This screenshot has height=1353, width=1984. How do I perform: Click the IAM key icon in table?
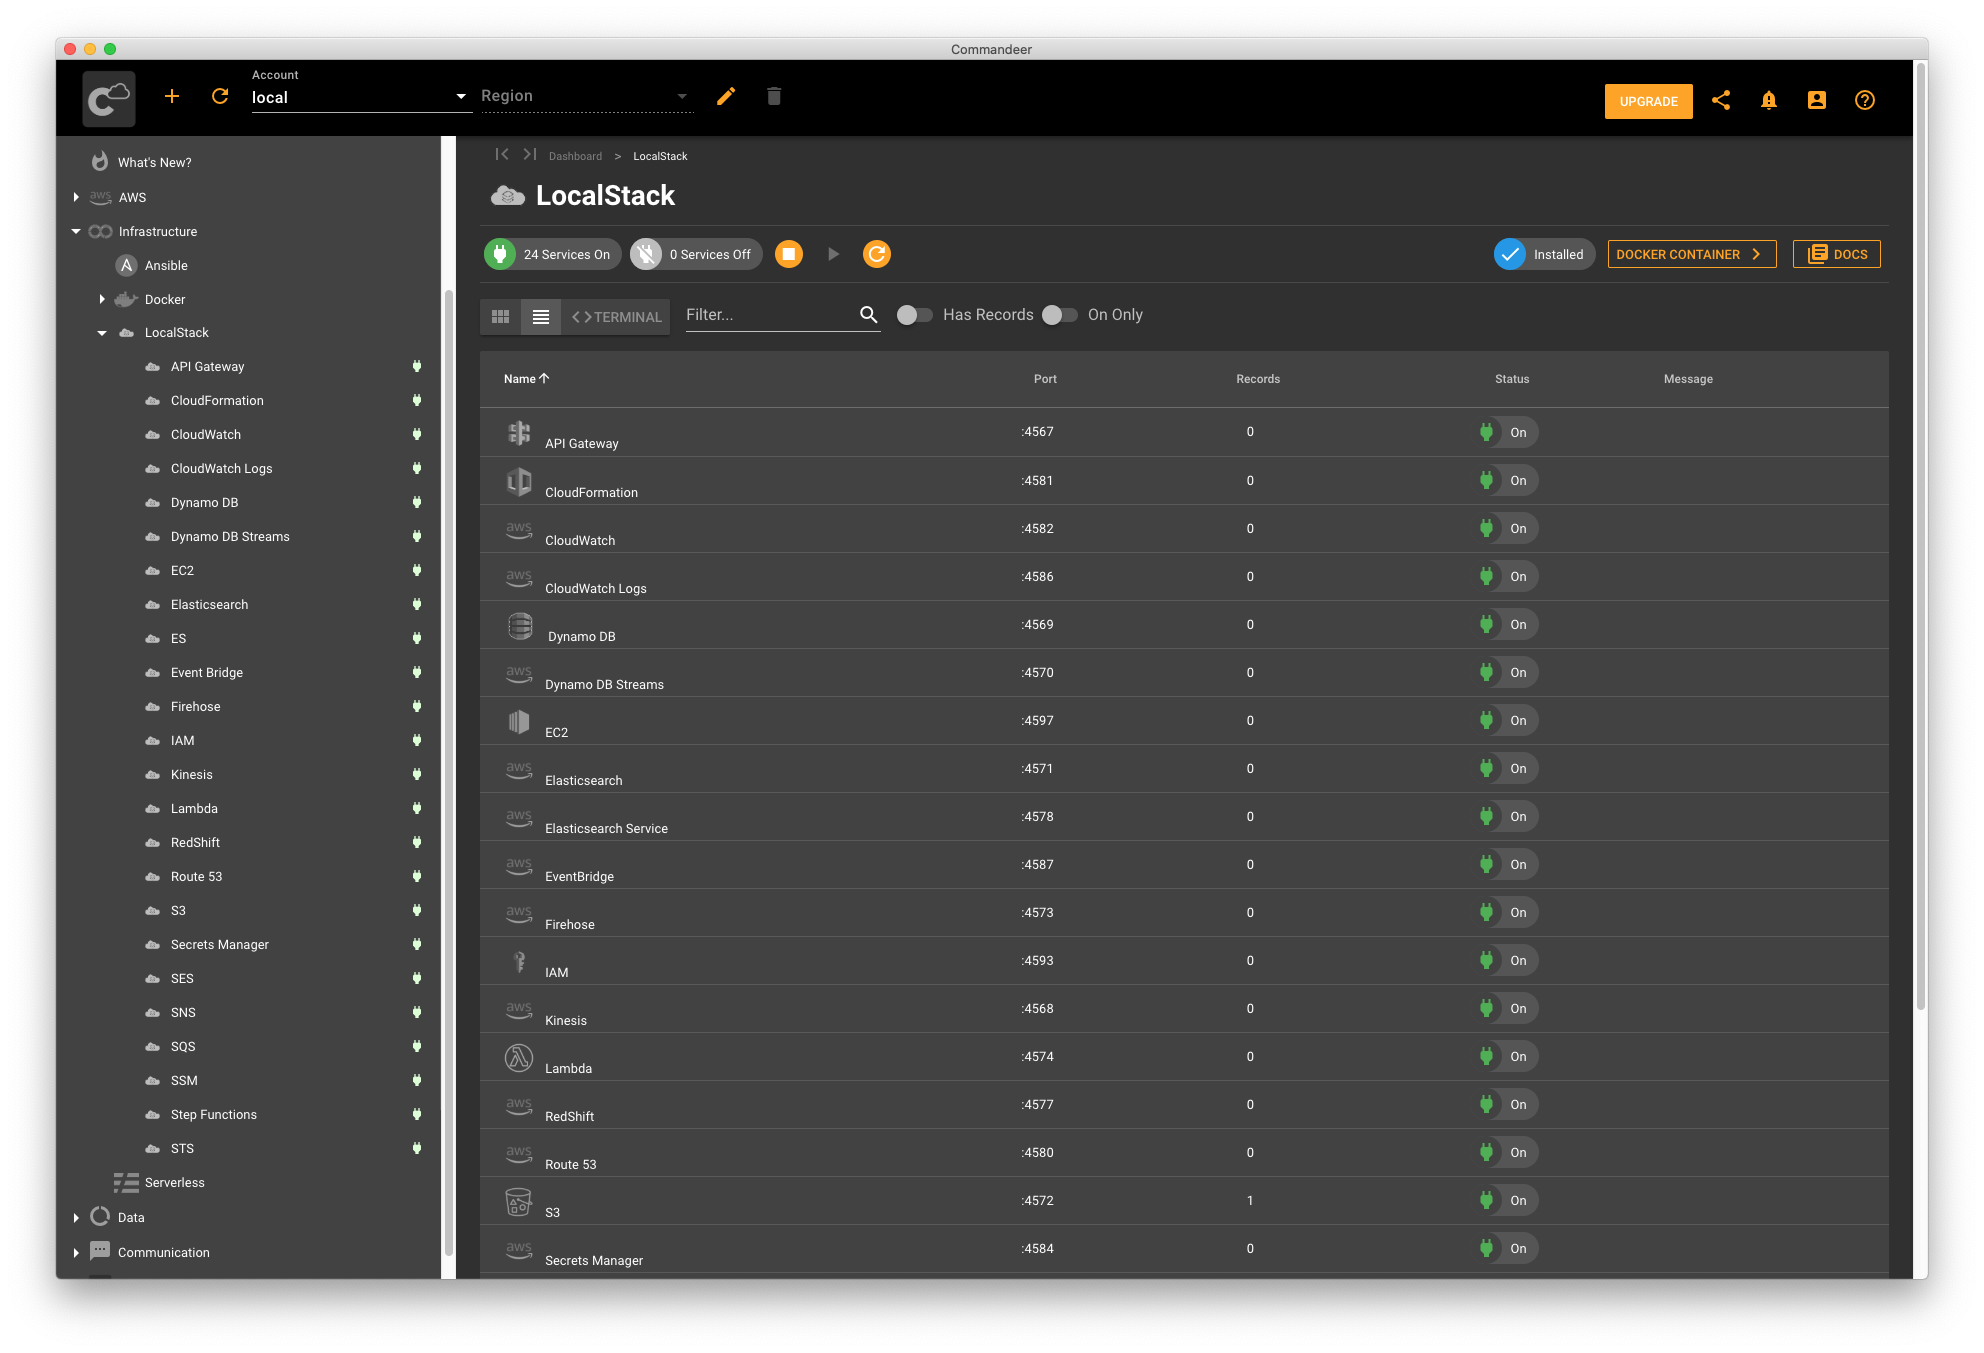(519, 961)
